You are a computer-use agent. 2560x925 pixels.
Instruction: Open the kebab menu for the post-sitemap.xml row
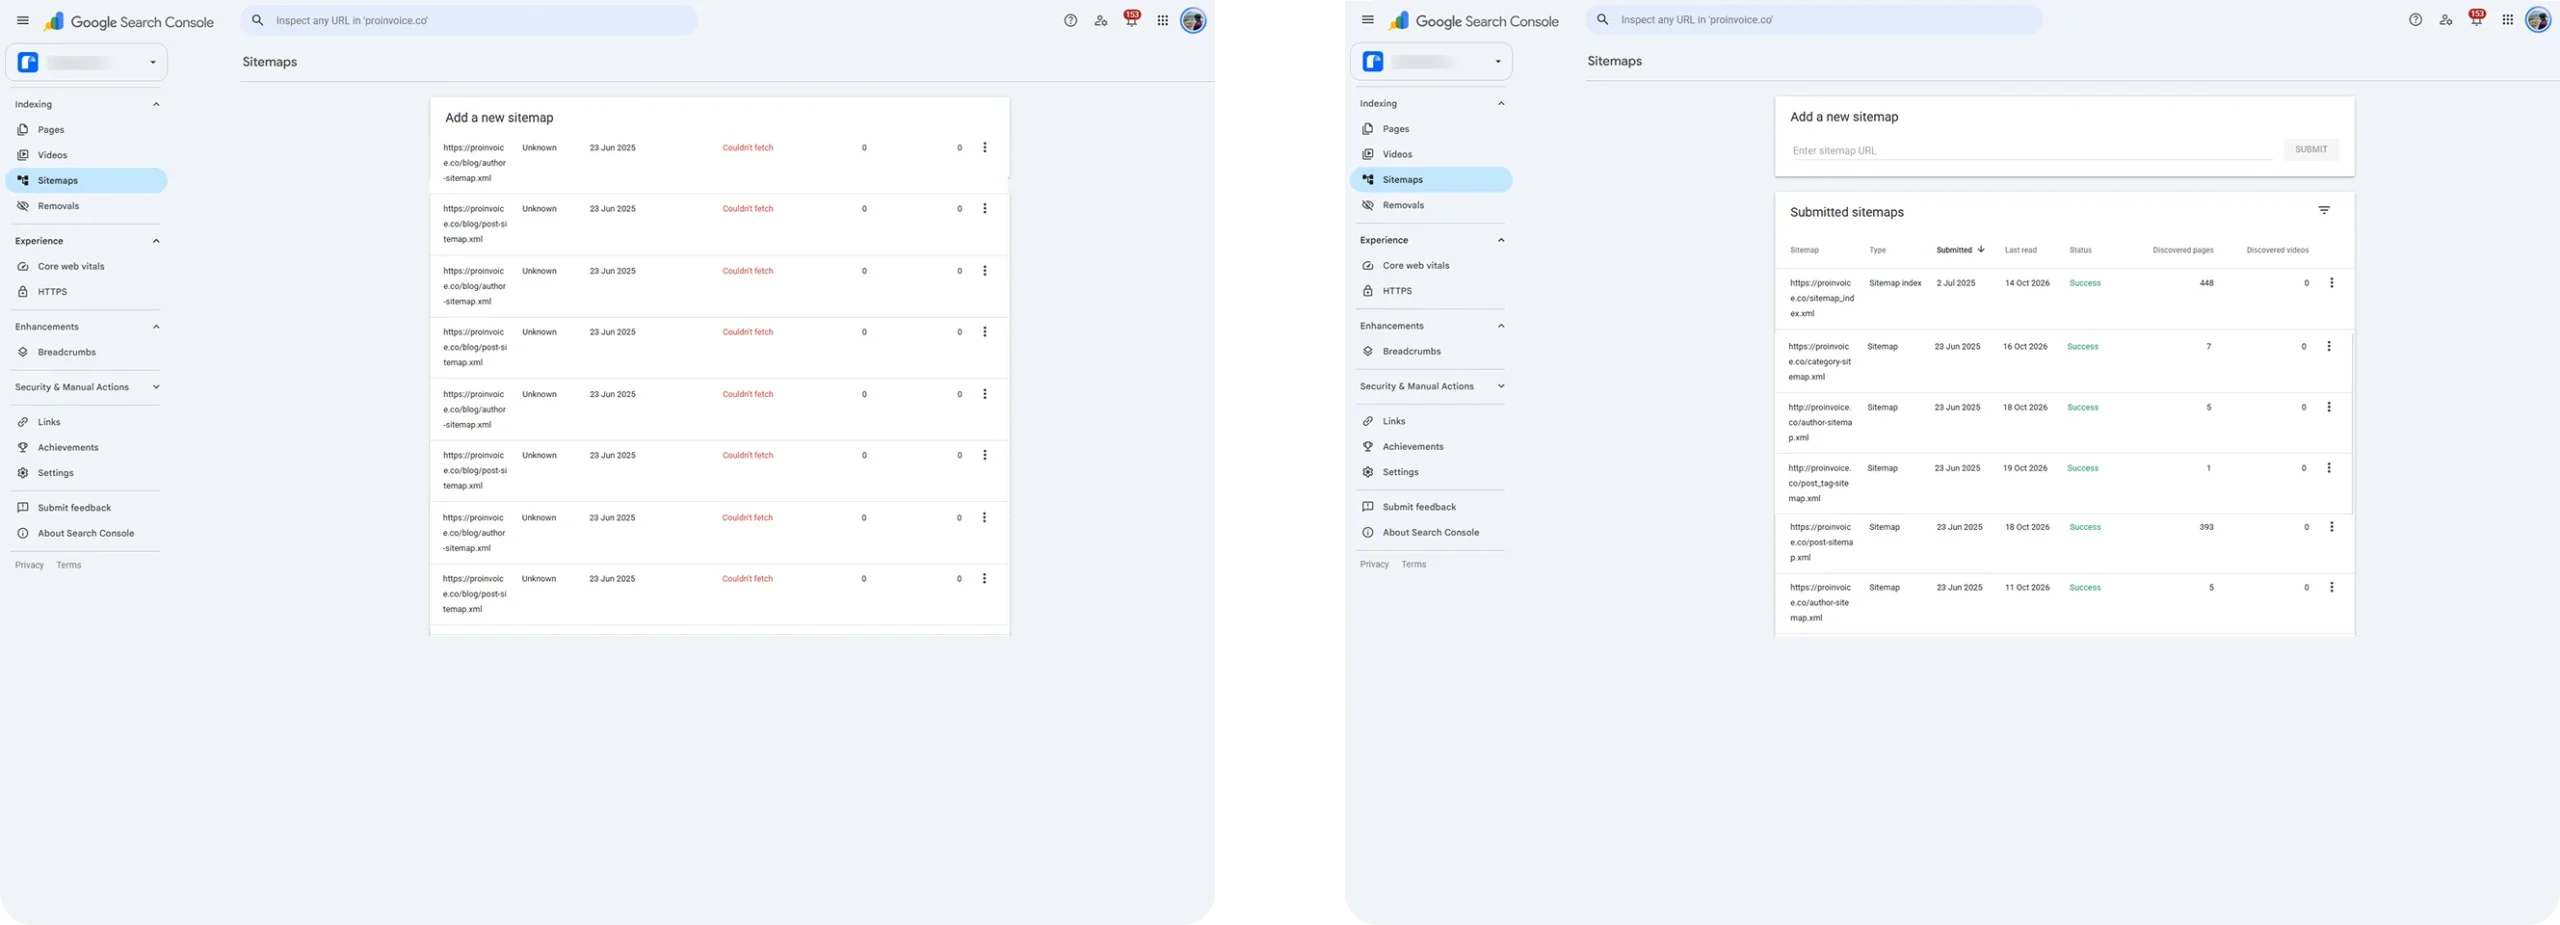coord(2331,528)
